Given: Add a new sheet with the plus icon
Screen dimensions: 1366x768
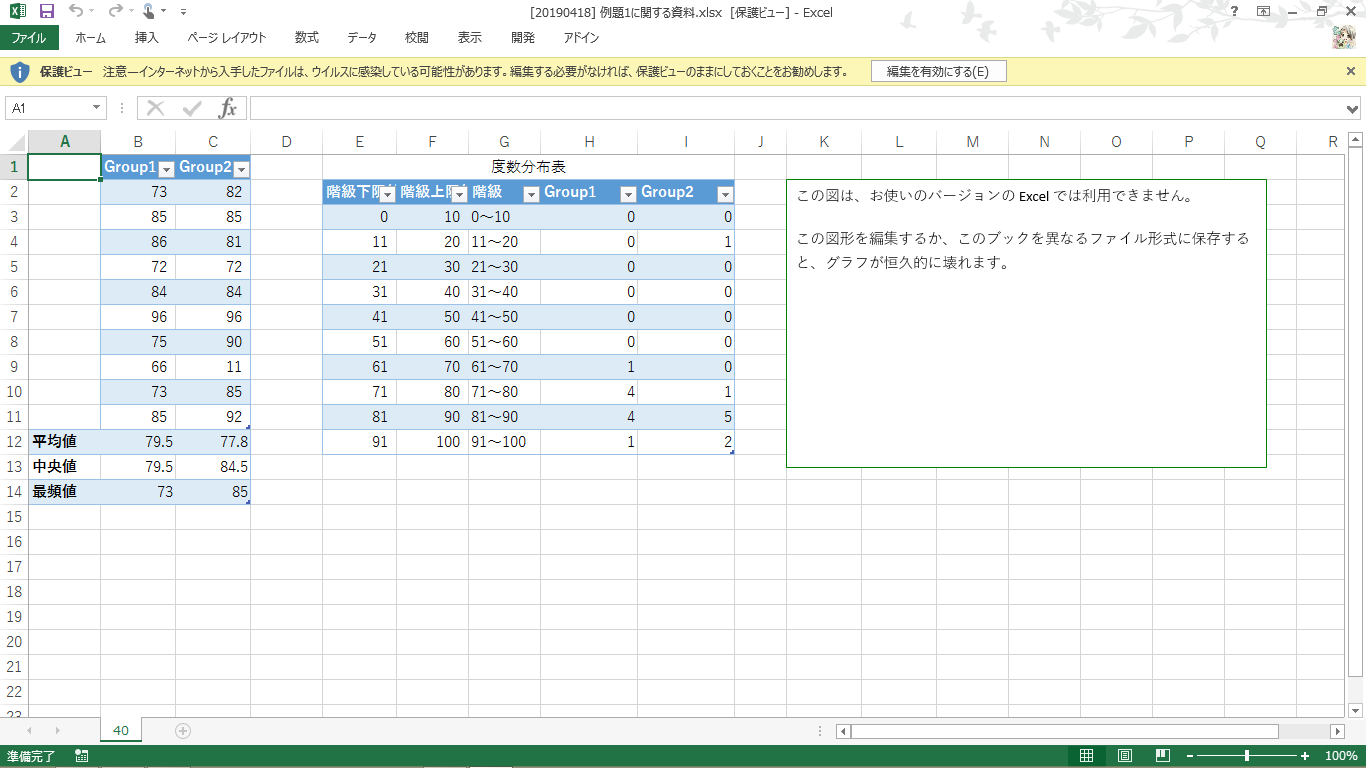Looking at the screenshot, I should 183,731.
